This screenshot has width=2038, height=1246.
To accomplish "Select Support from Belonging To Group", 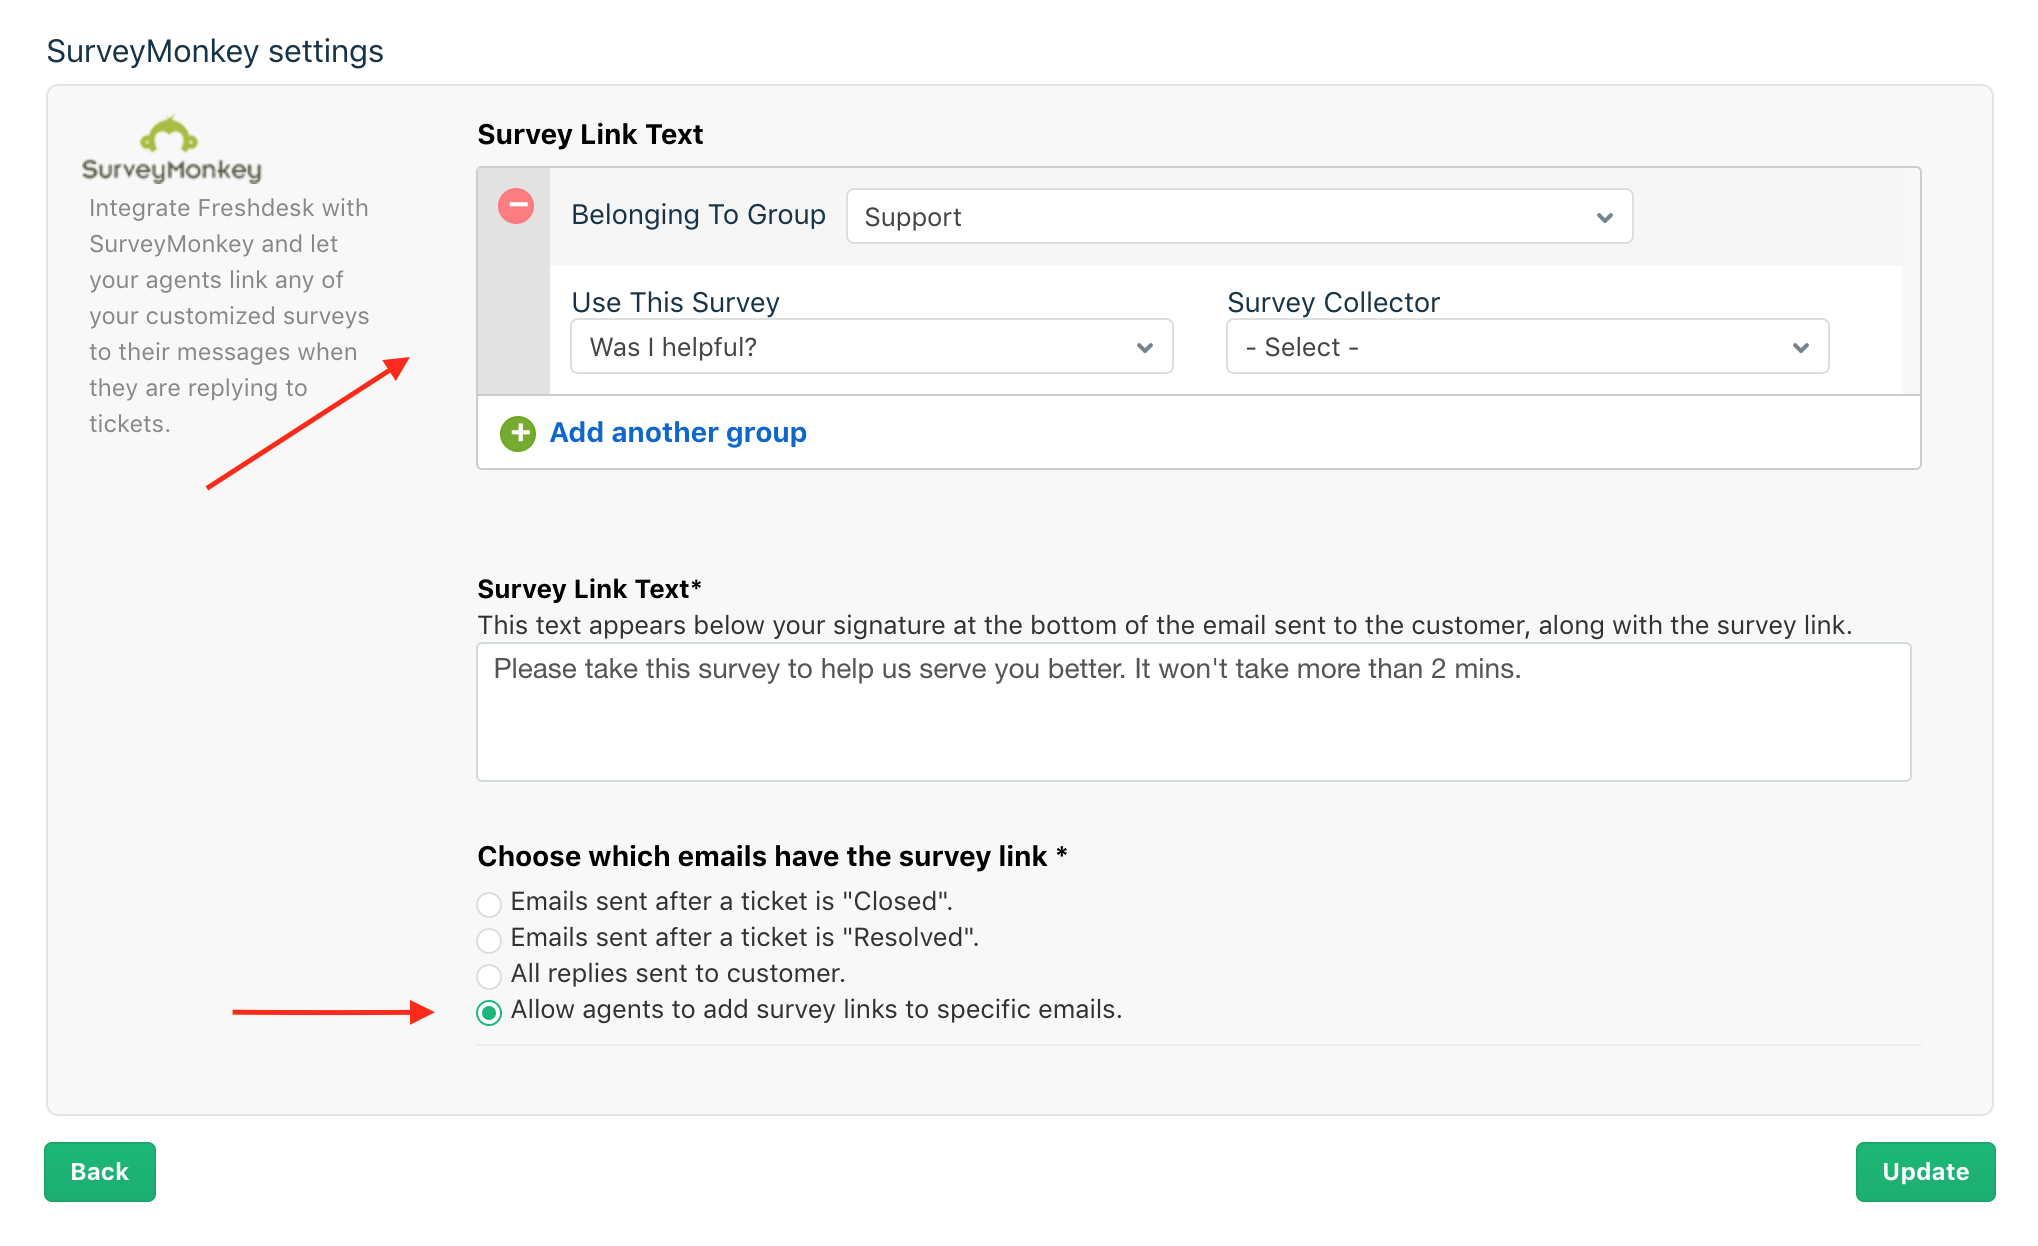I will click(1237, 215).
